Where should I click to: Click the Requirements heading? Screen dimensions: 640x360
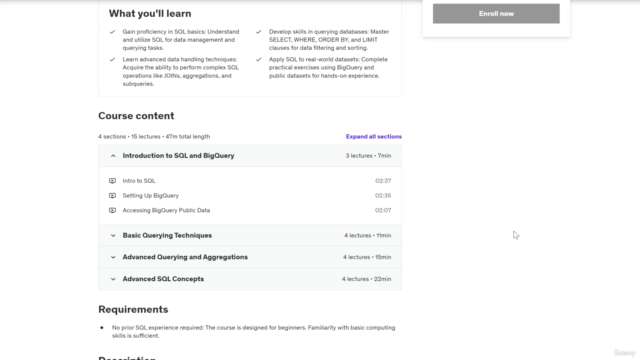coord(133,309)
